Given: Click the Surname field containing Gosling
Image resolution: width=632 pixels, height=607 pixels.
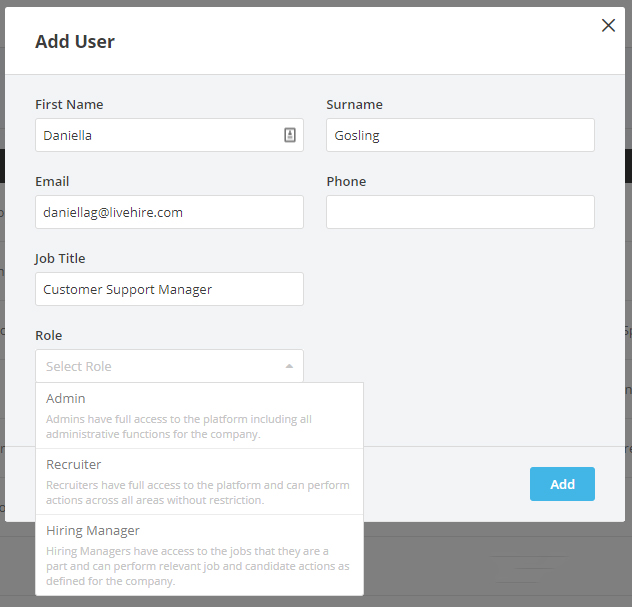Looking at the screenshot, I should 460,135.
